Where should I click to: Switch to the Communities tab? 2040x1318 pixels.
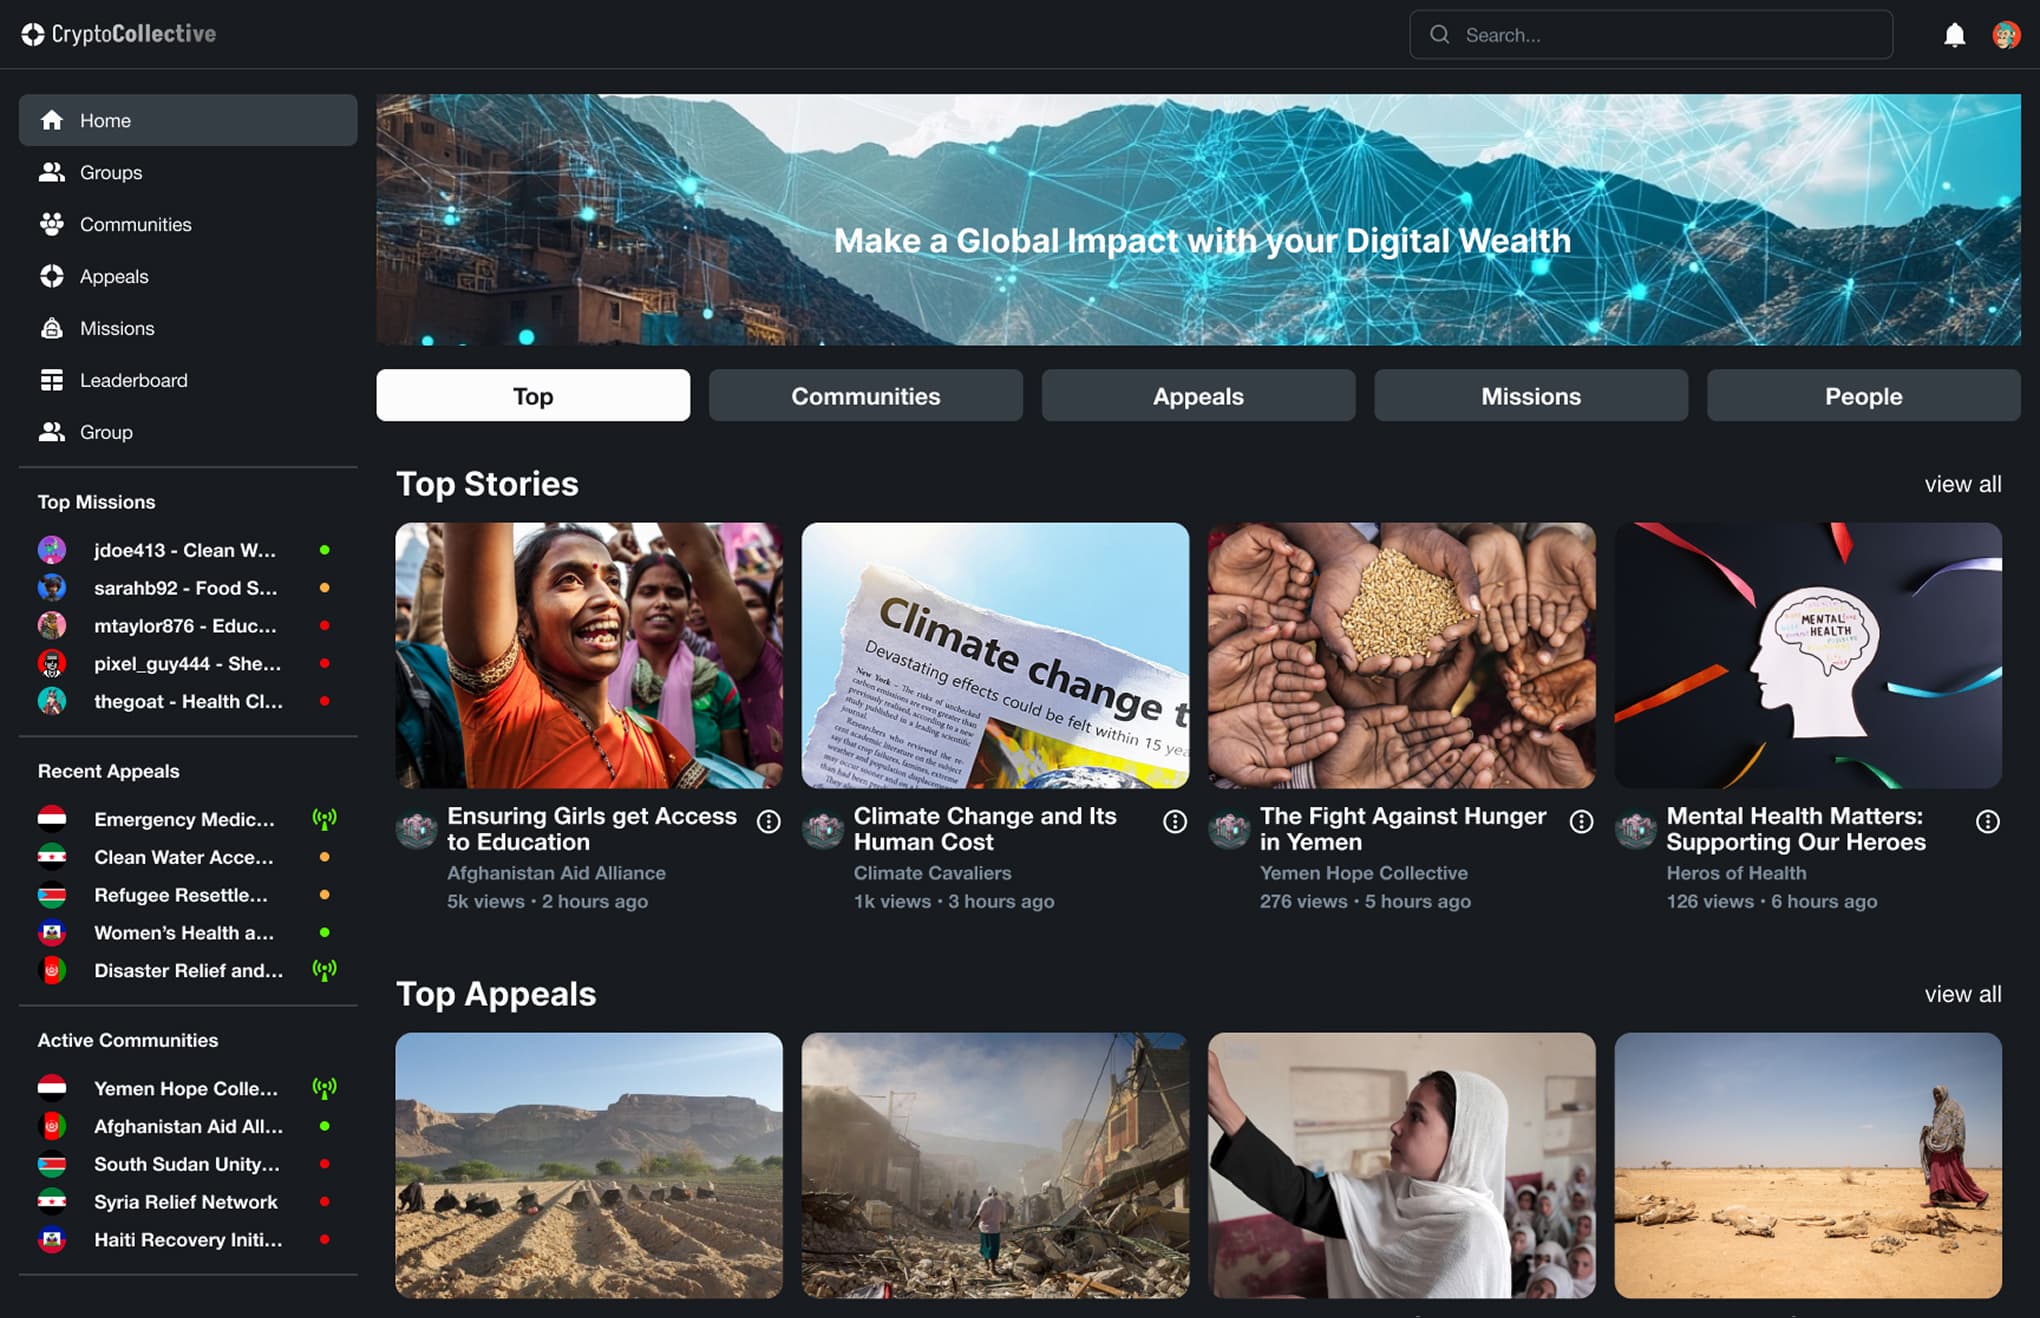pyautogui.click(x=865, y=396)
